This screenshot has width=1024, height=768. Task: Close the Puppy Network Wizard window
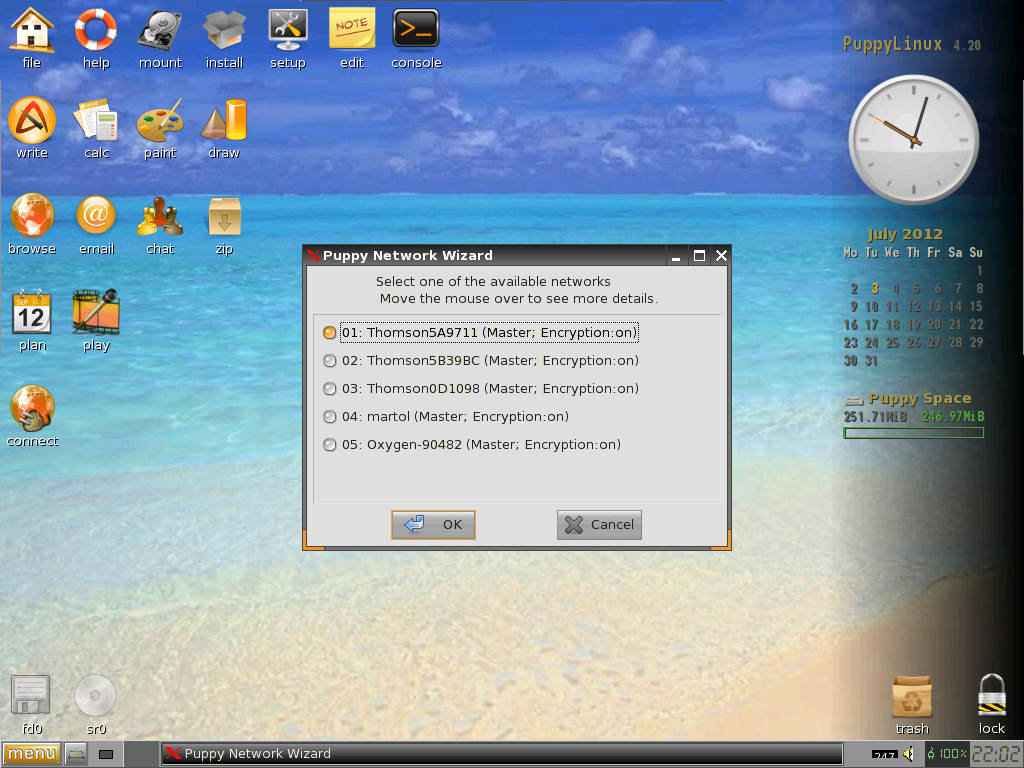[721, 256]
